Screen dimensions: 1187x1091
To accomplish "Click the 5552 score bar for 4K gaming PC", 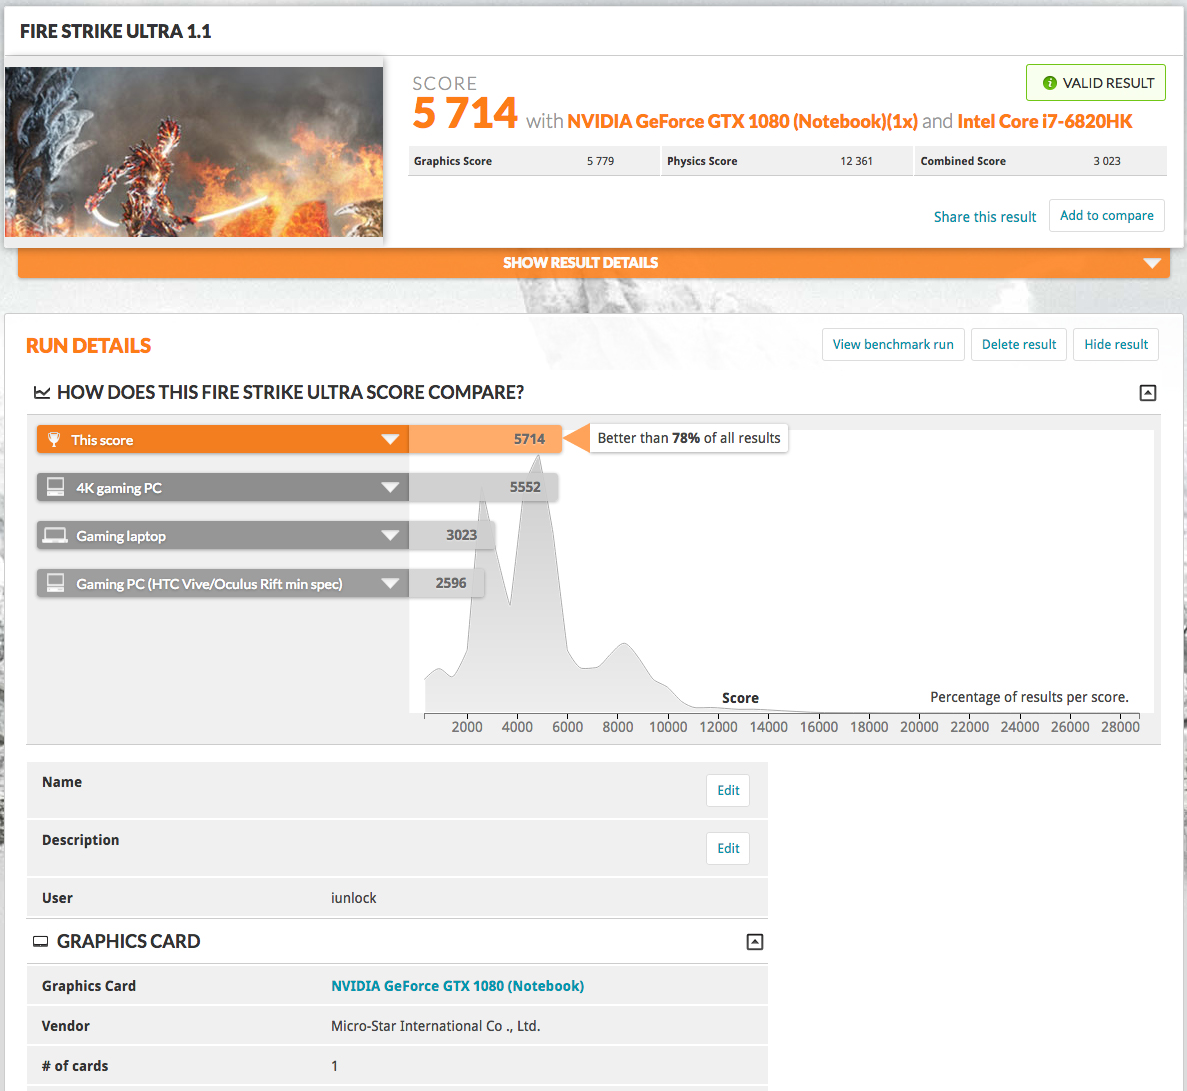I will [x=483, y=487].
